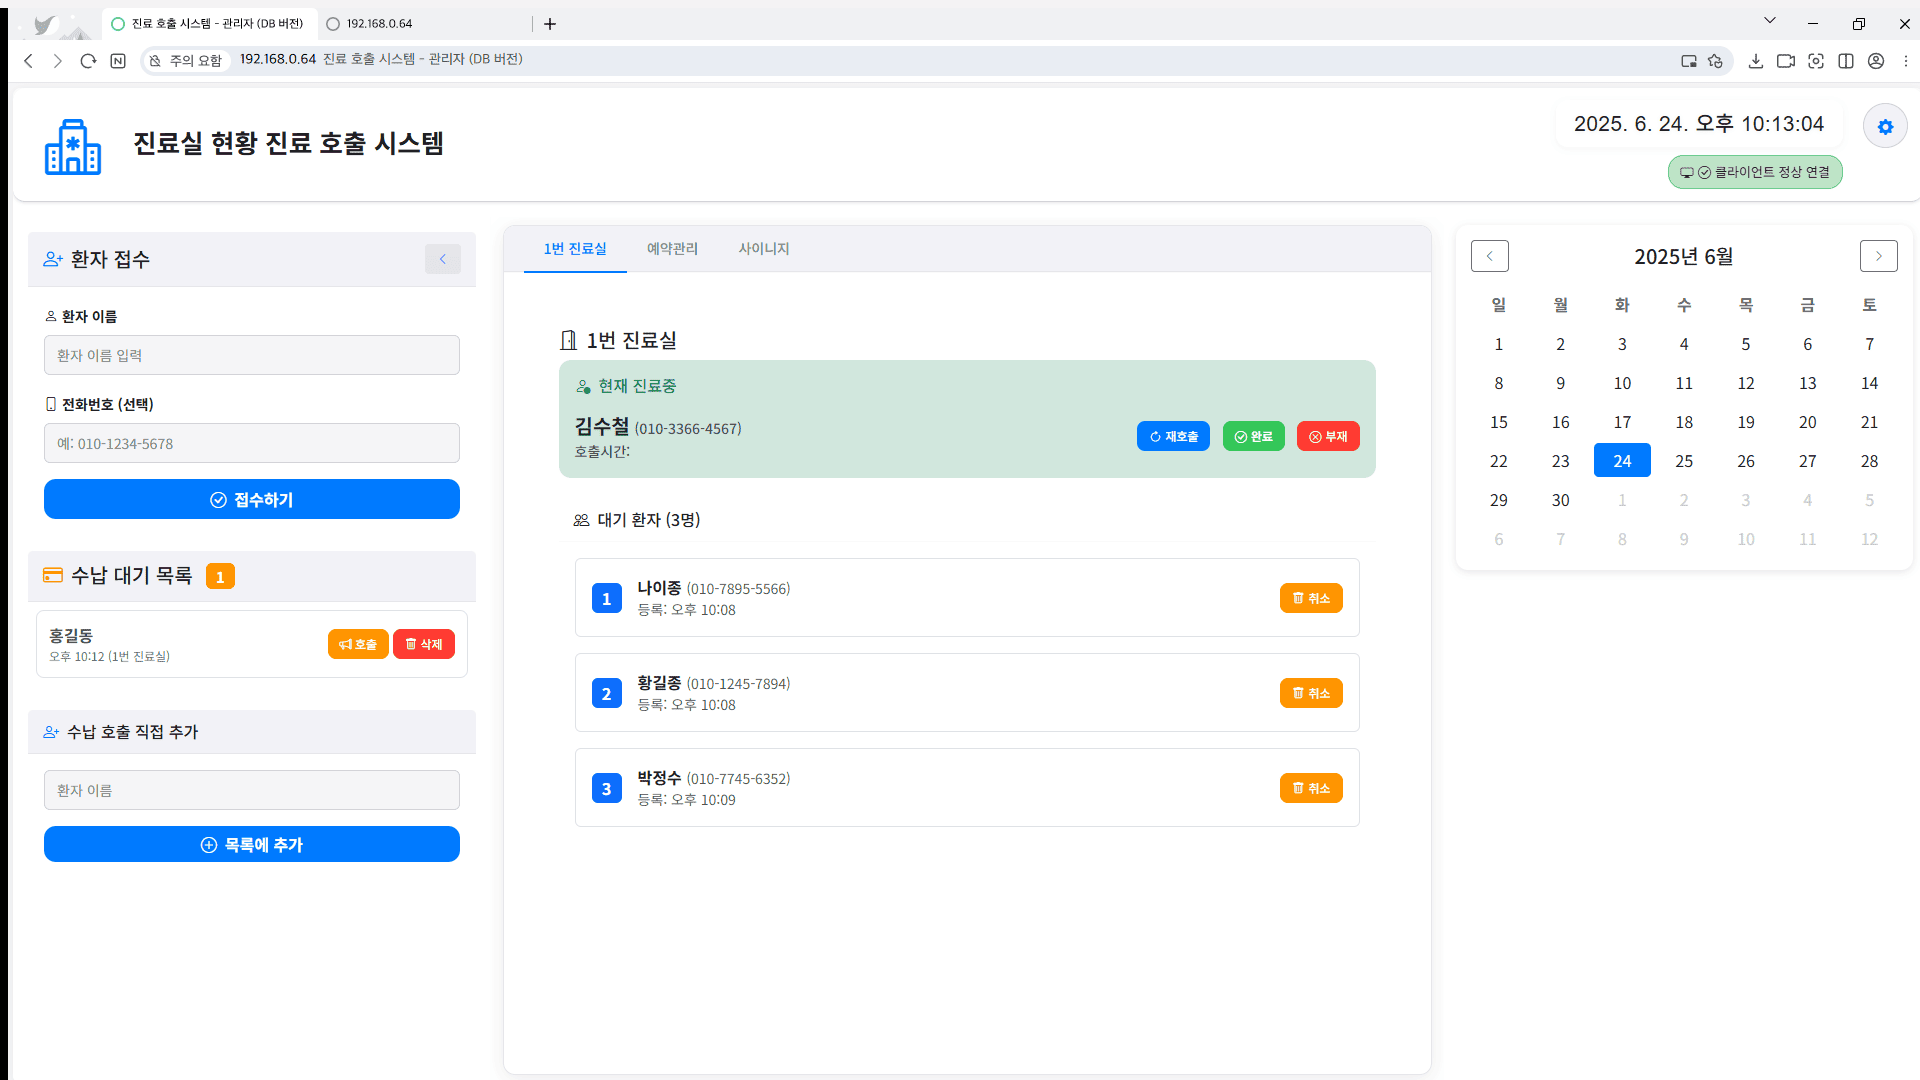Mark 김수철 consultation as 완료
The image size is (1920, 1080).
1253,436
